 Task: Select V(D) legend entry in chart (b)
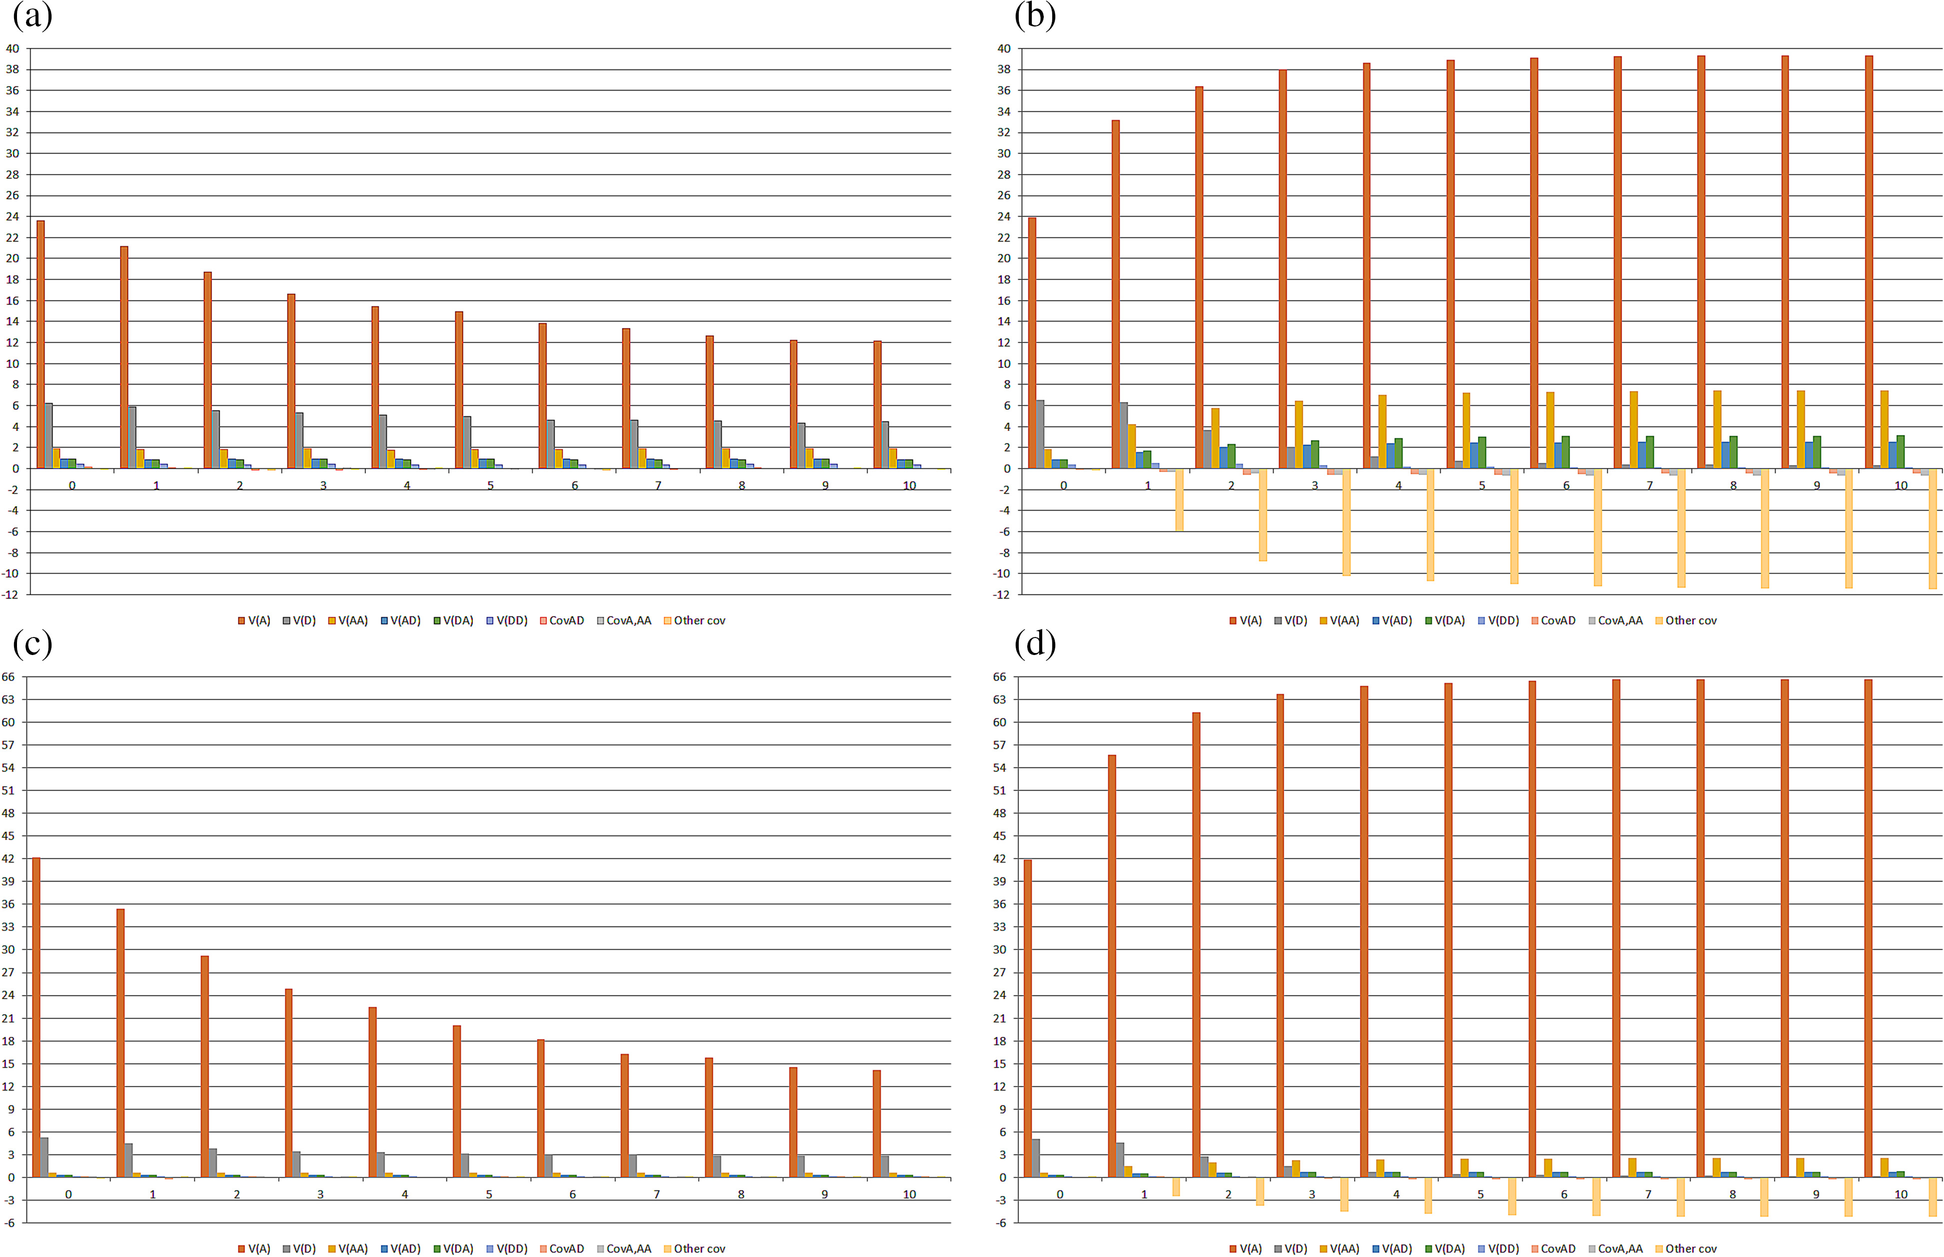1291,621
